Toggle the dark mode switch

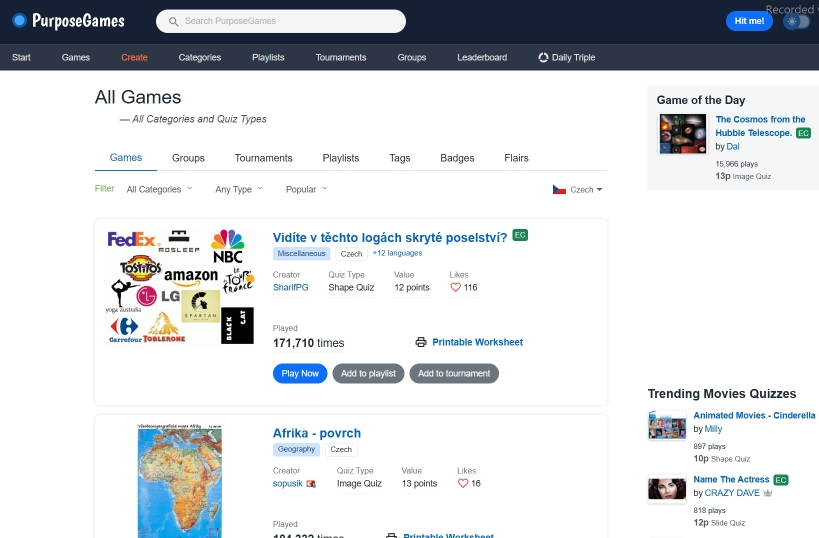coord(796,21)
